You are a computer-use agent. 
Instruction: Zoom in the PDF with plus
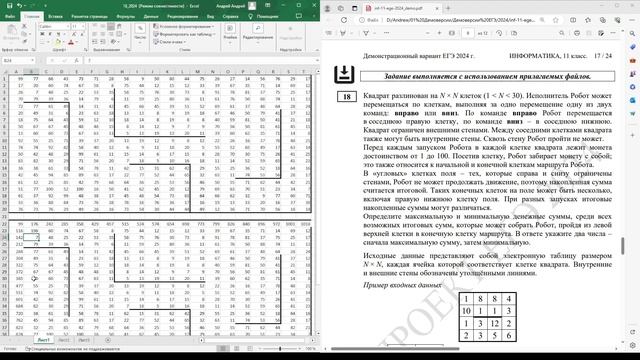[x=440, y=33]
